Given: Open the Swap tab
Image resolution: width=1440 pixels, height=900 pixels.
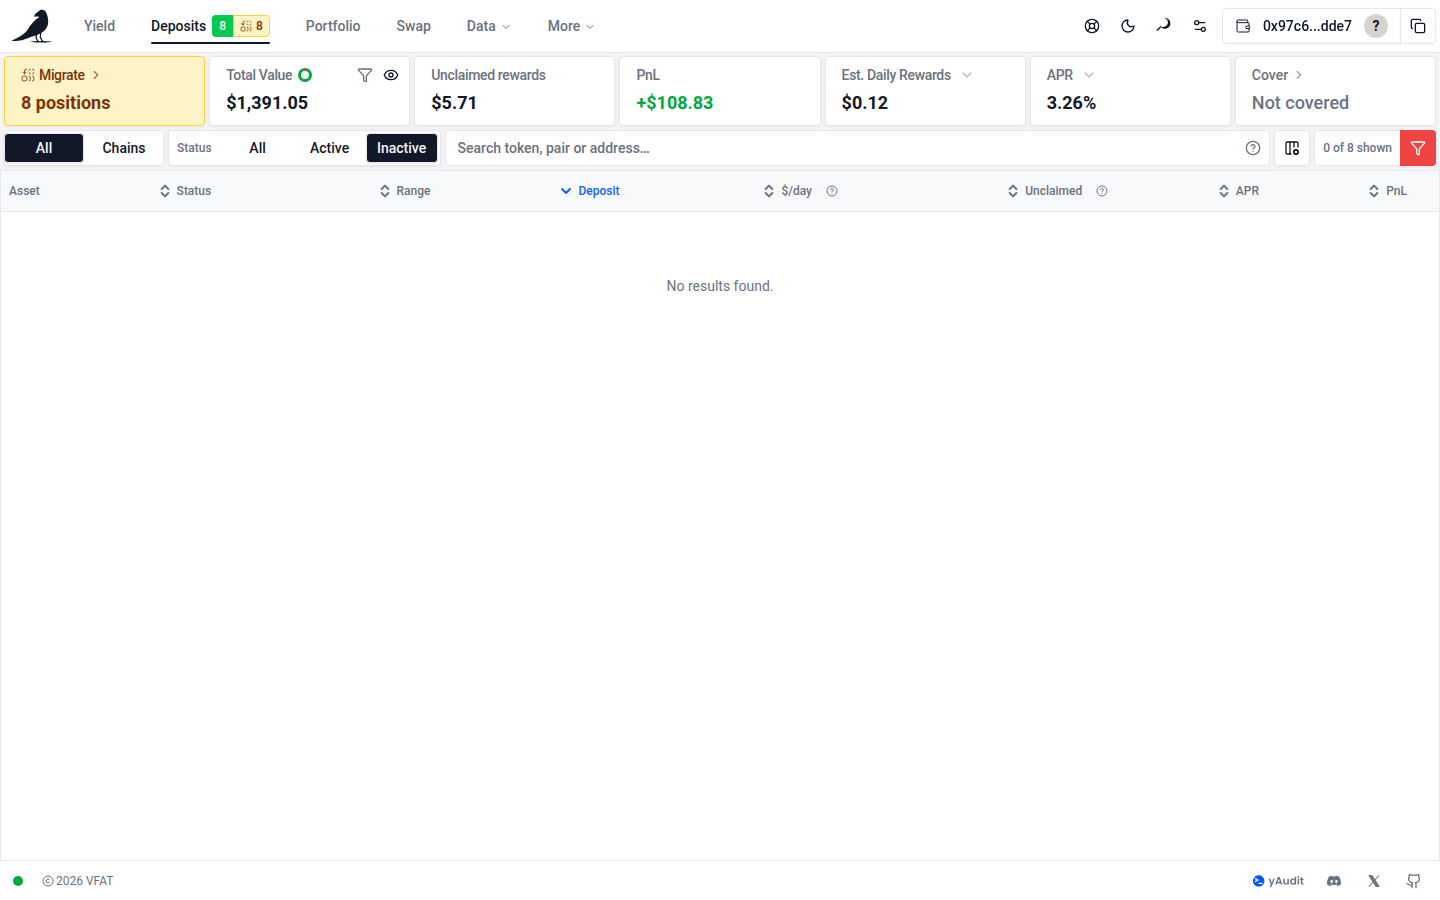Looking at the screenshot, I should (x=413, y=26).
